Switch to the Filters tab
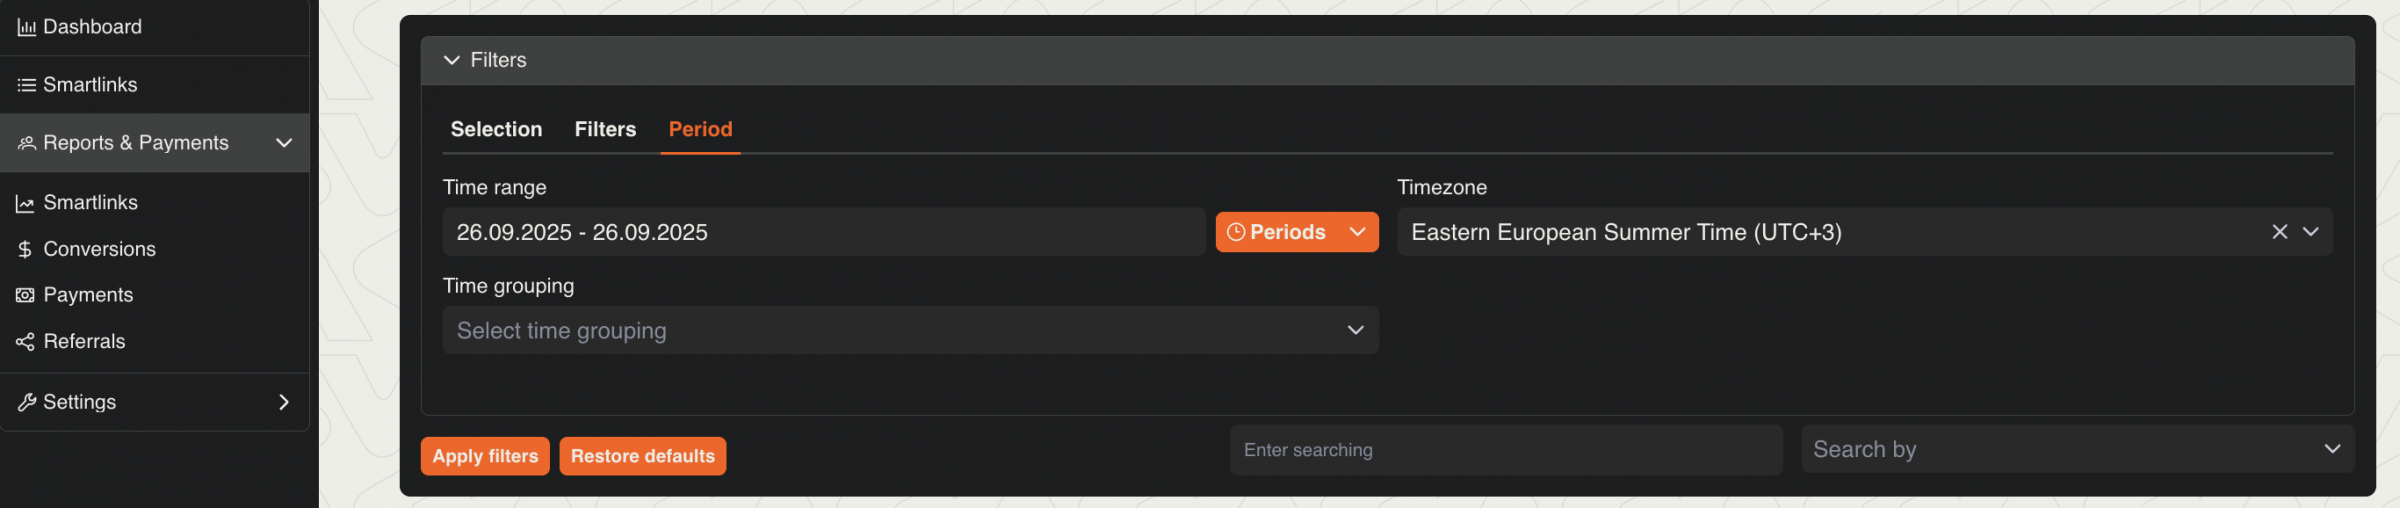The height and width of the screenshot is (508, 2400). pos(605,130)
